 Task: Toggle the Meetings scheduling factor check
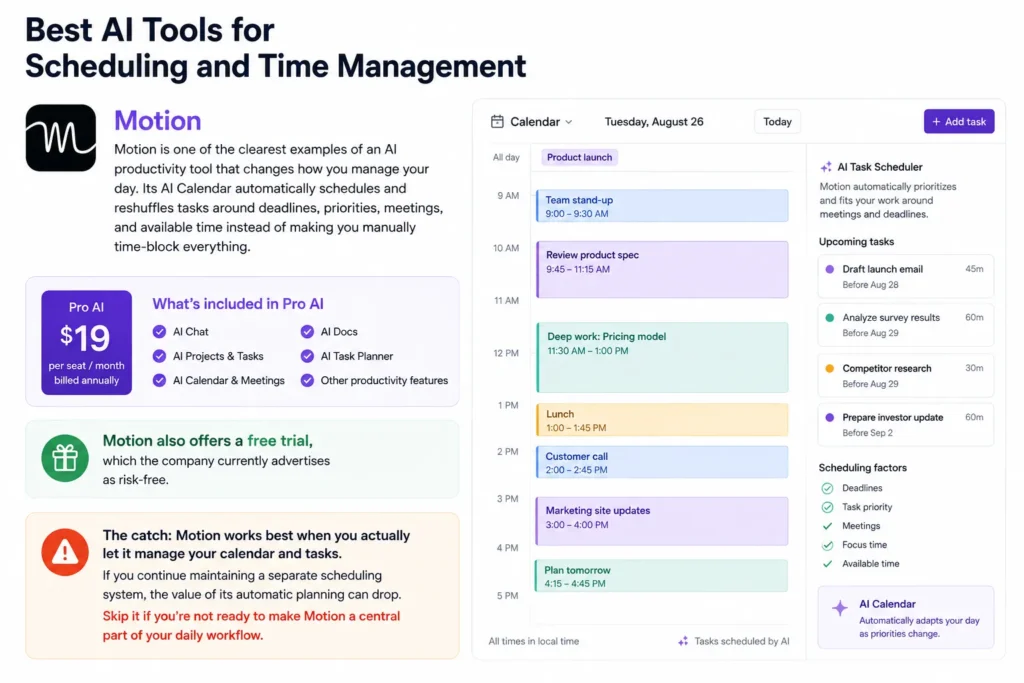pyautogui.click(x=827, y=526)
